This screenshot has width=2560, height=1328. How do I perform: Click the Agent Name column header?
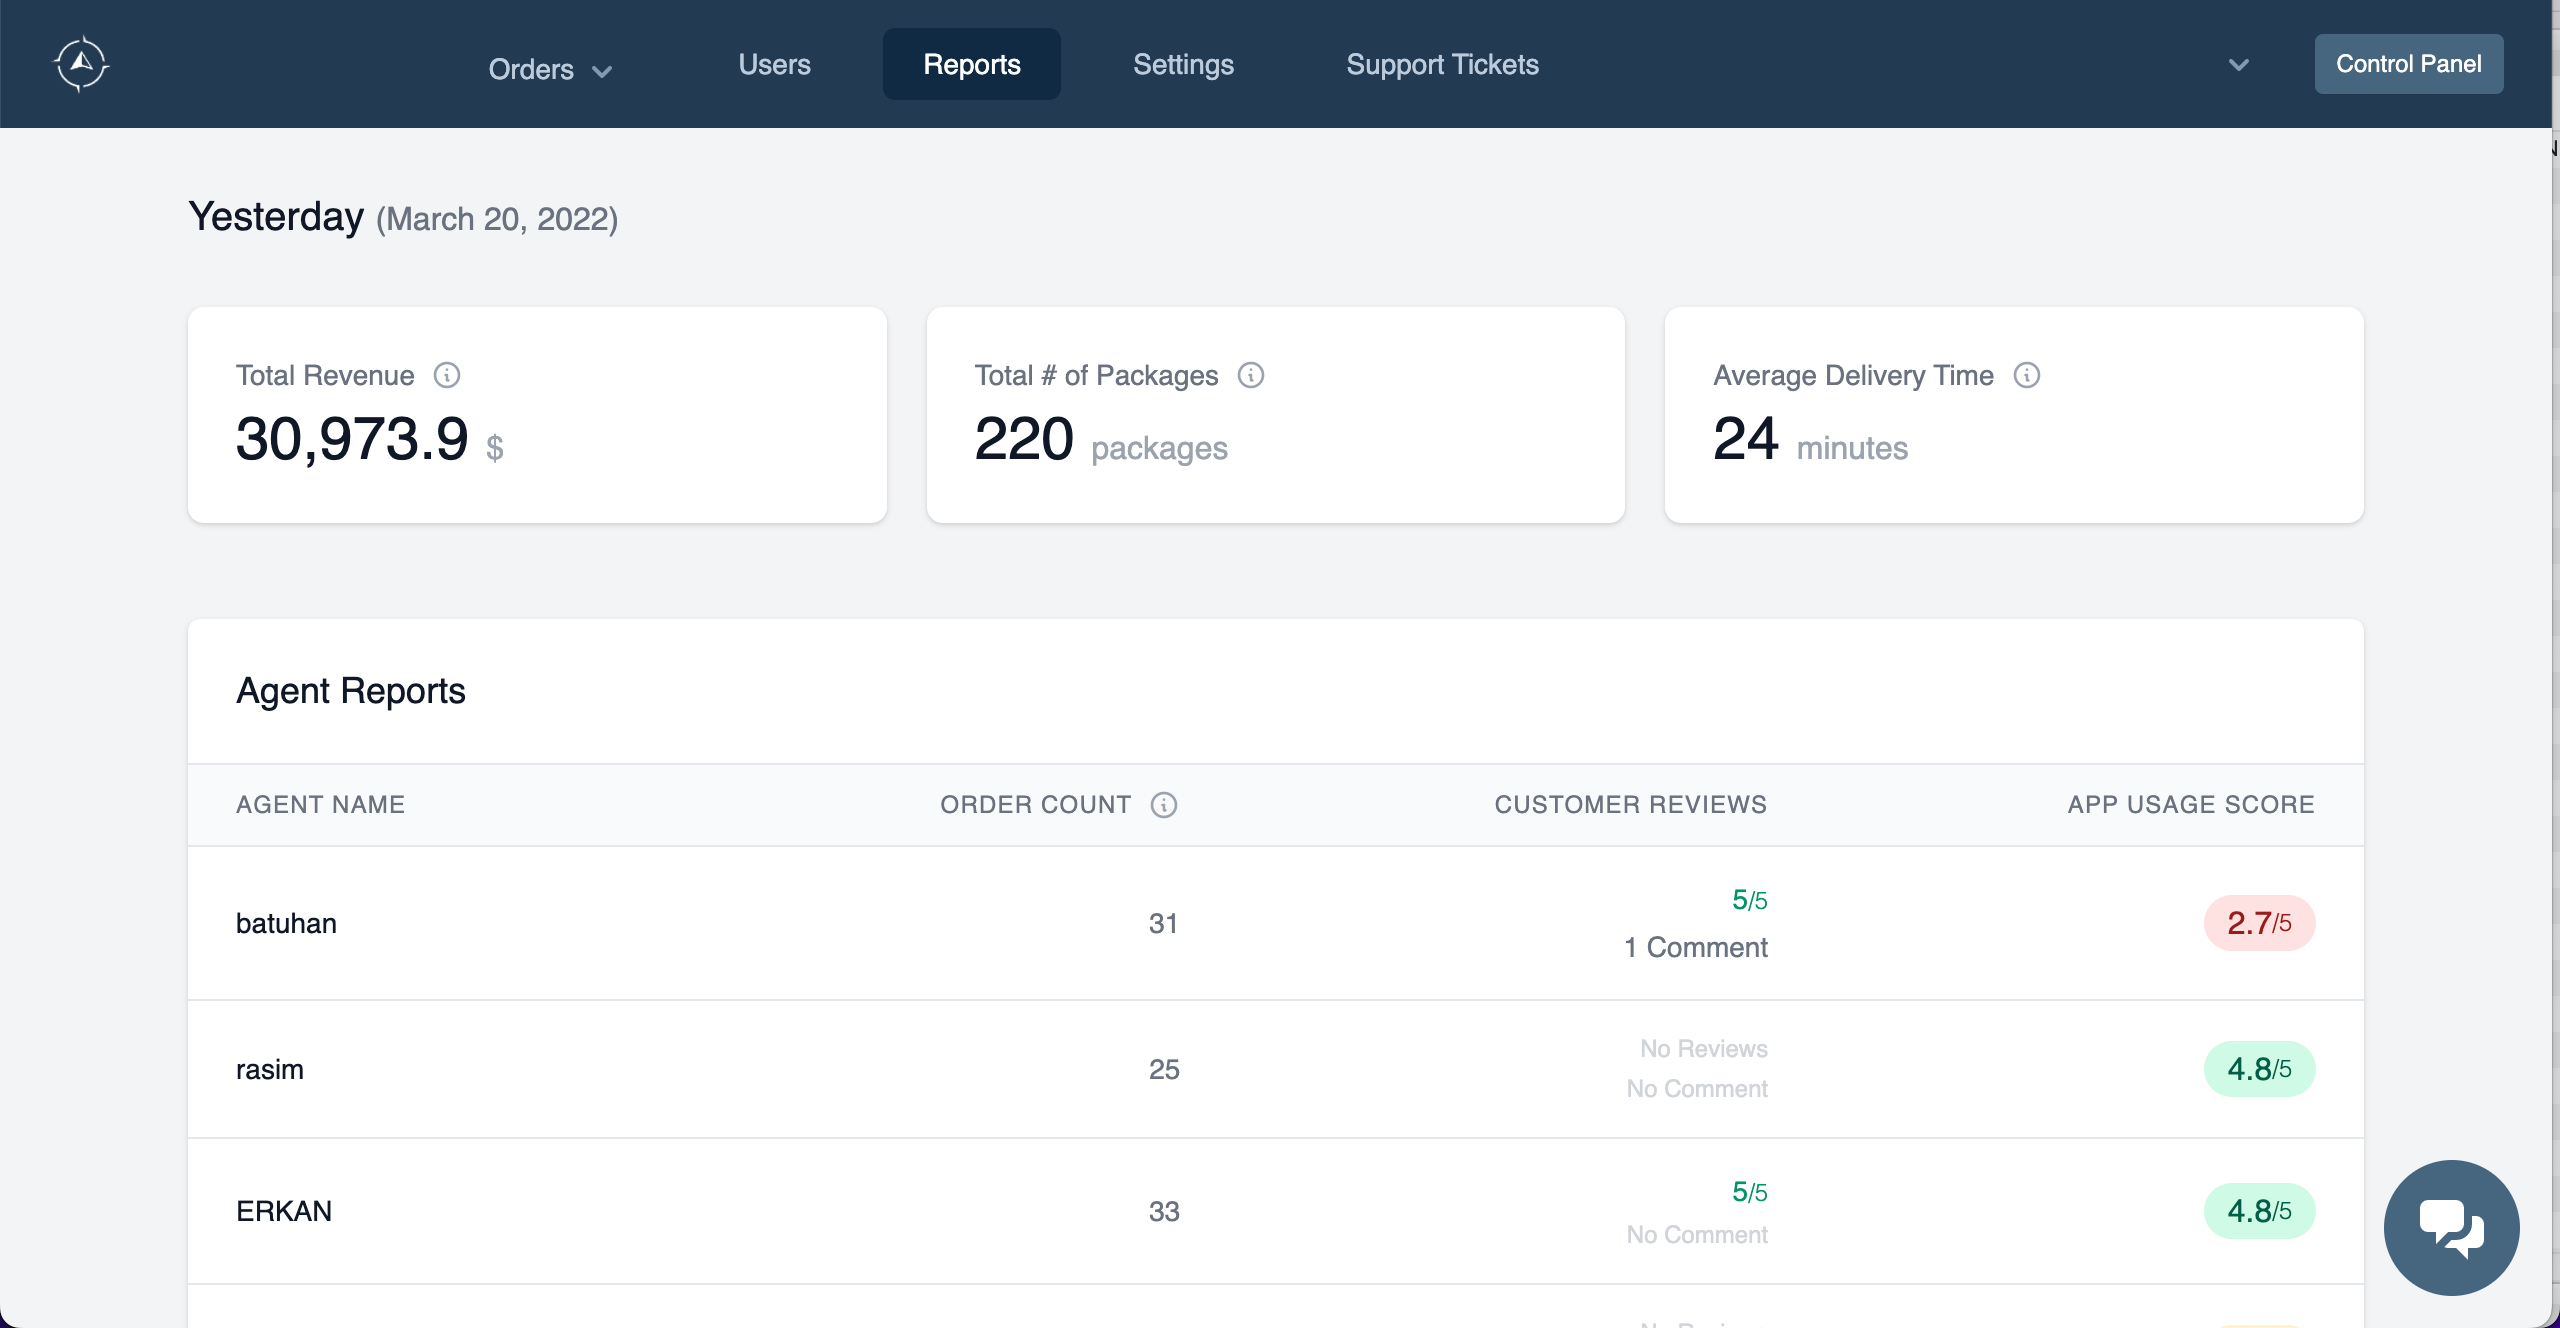coord(321,805)
